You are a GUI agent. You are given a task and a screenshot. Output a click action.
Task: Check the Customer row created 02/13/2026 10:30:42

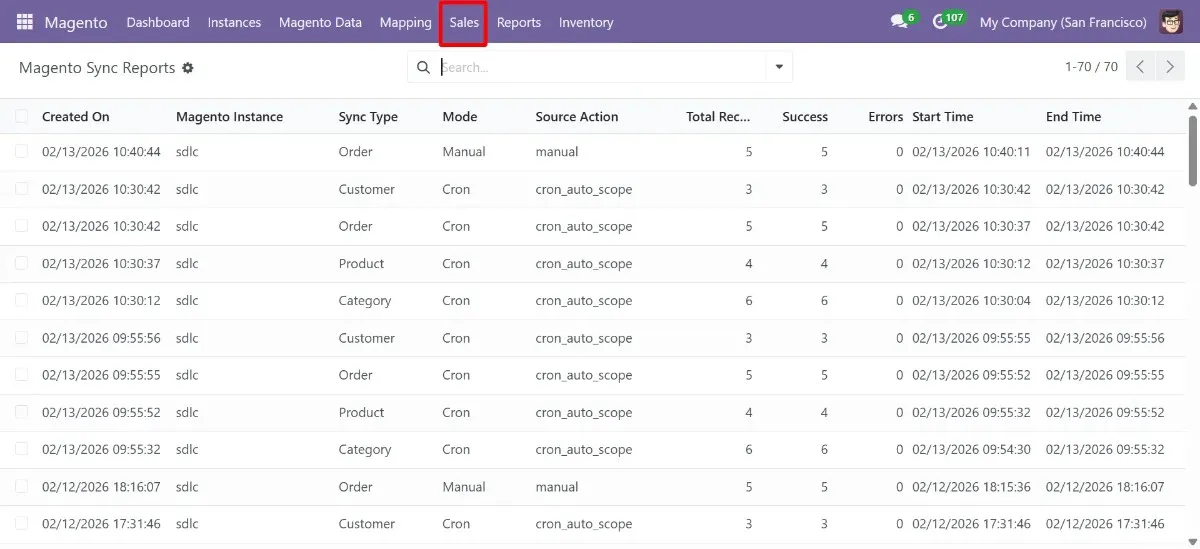click(x=22, y=189)
